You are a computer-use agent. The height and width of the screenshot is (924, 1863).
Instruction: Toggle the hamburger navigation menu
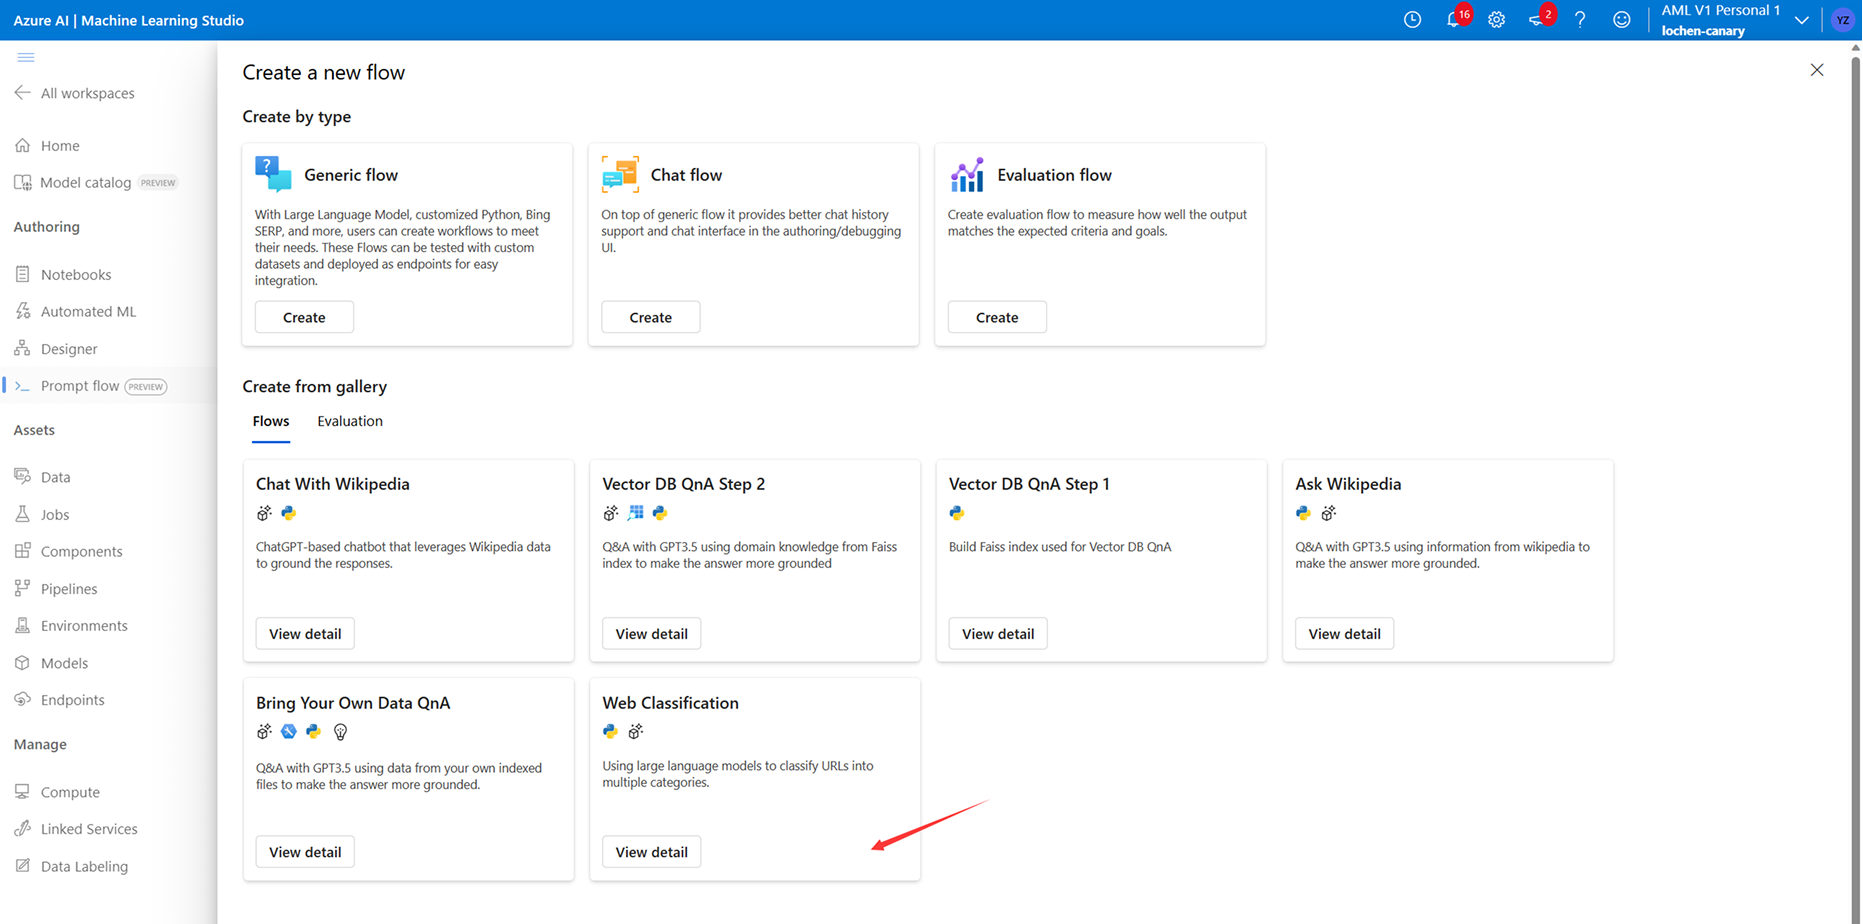pyautogui.click(x=26, y=57)
